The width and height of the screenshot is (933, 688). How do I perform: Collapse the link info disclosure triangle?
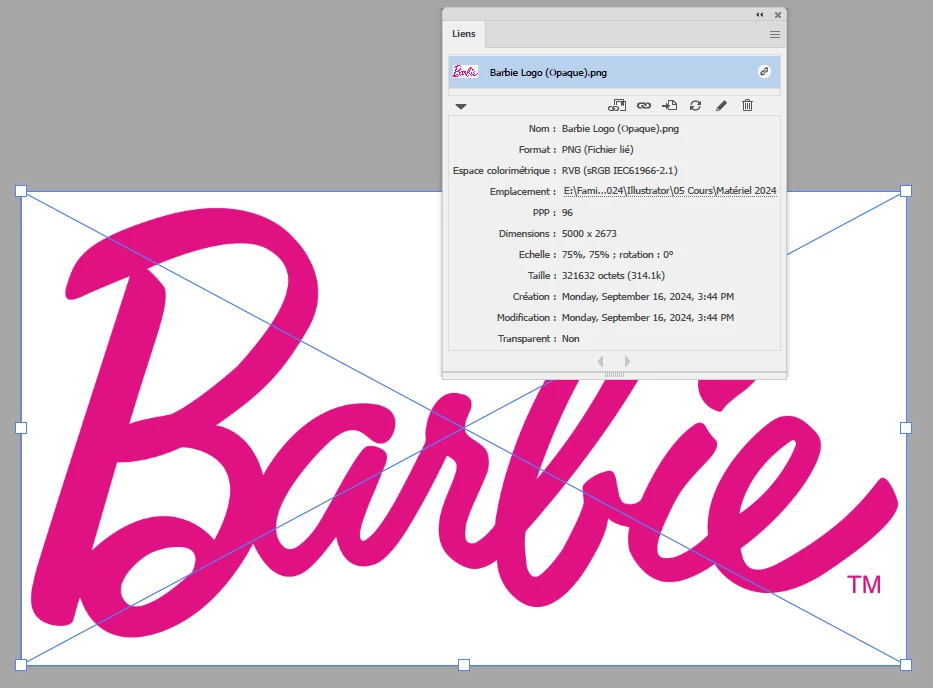point(461,107)
